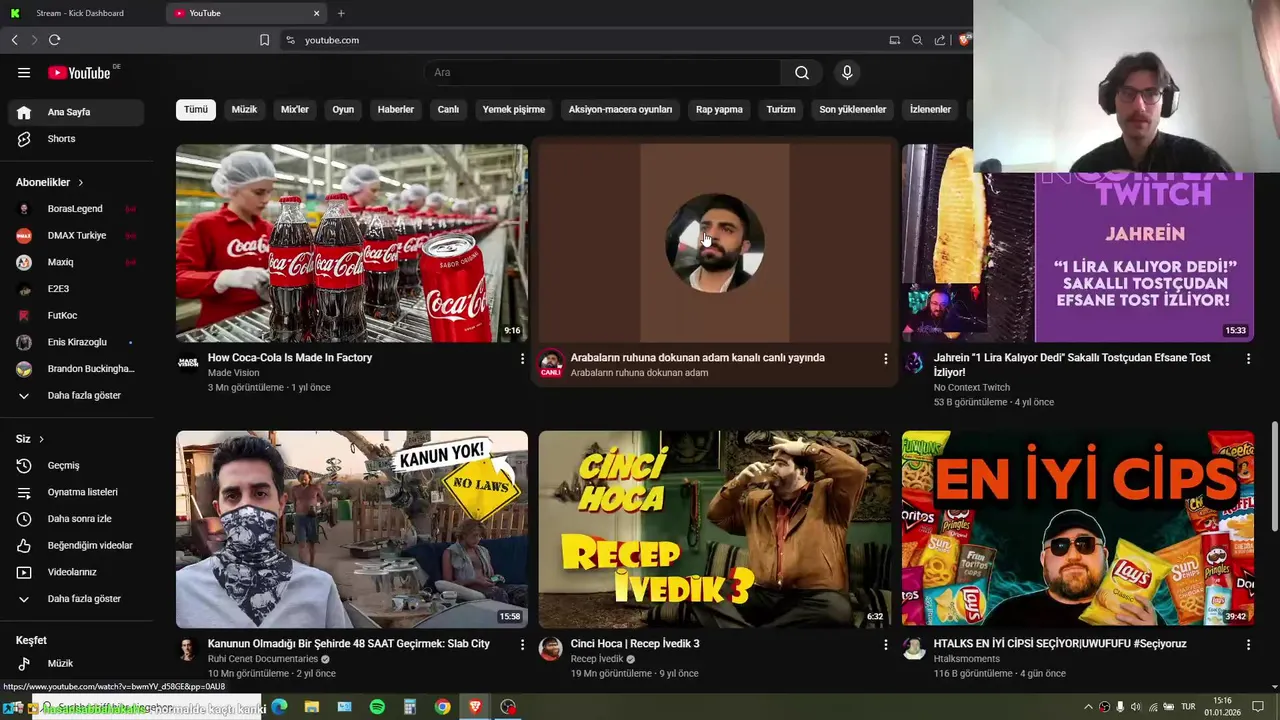Bookmark this page with the bookmark icon

[264, 40]
